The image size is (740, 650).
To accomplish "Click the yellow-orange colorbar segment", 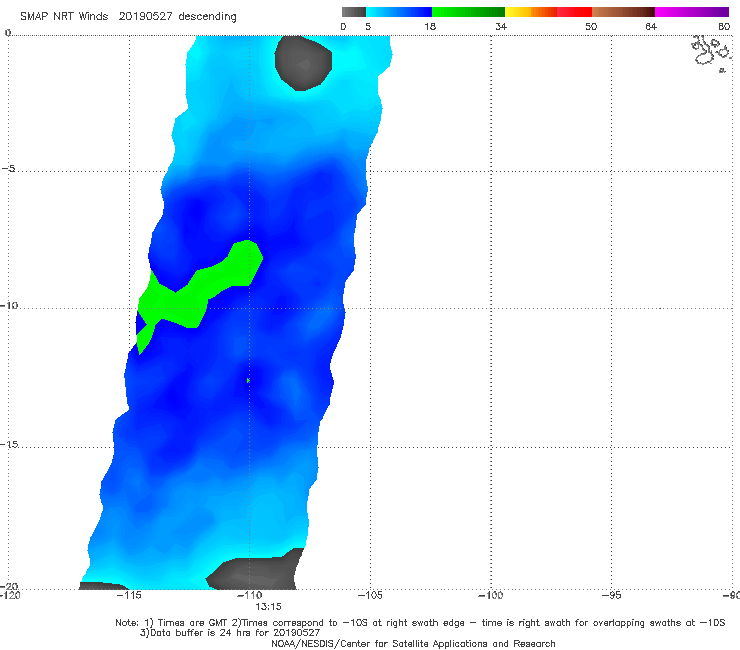I will click(531, 12).
